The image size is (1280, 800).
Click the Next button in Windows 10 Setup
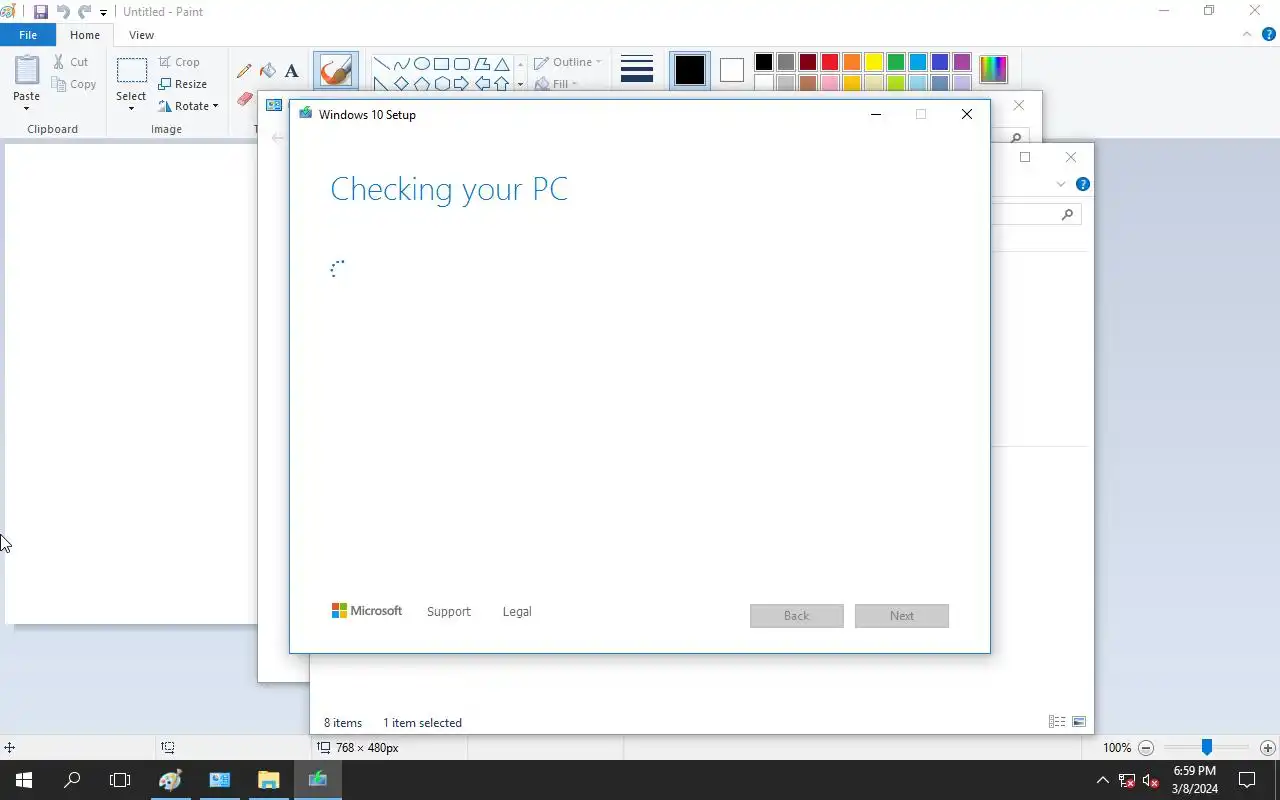point(902,616)
